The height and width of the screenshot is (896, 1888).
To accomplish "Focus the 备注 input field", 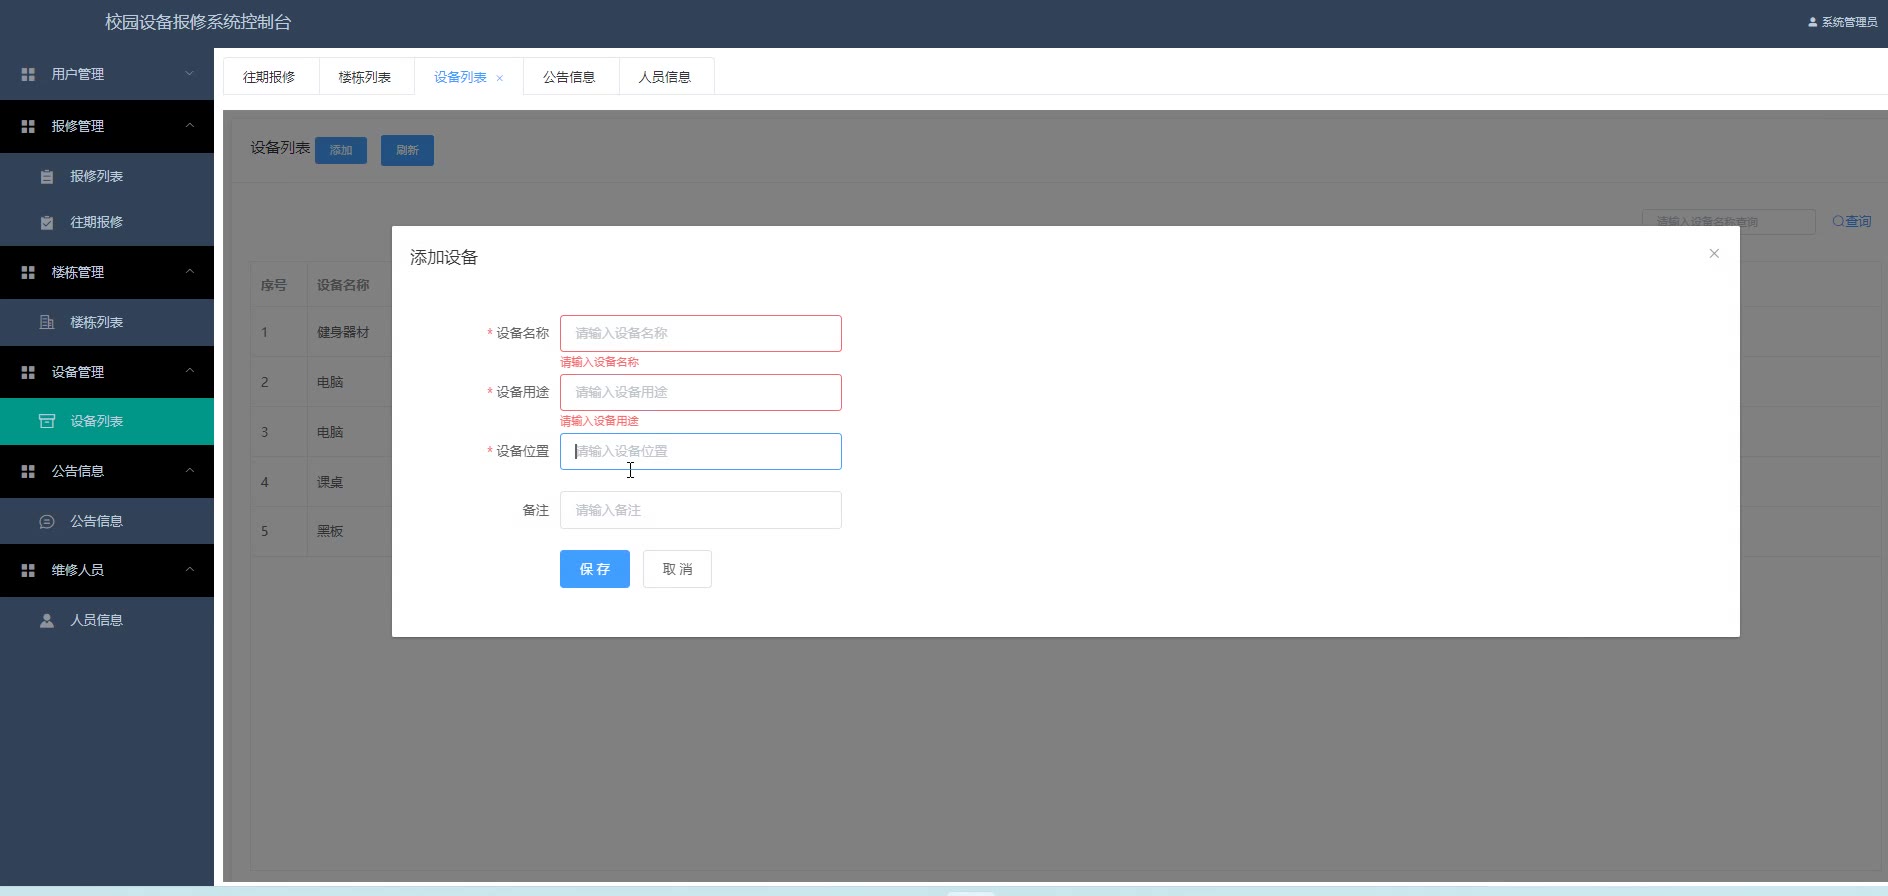I will (x=701, y=510).
